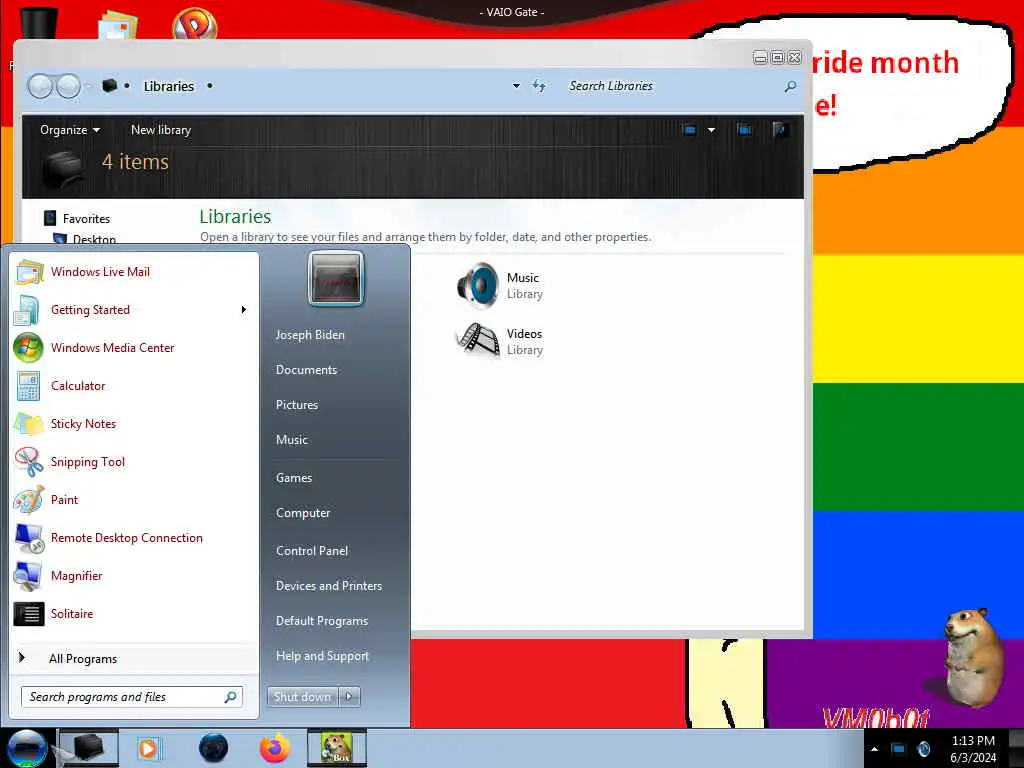1024x768 pixels.
Task: Click the user account picture
Action: tap(336, 279)
